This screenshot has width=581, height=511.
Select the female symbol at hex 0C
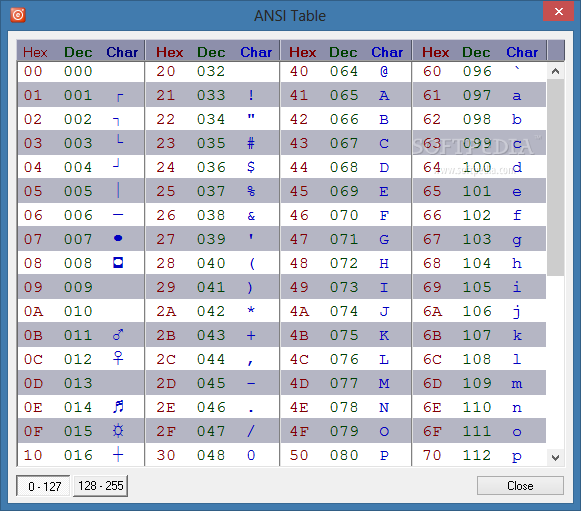pos(118,358)
